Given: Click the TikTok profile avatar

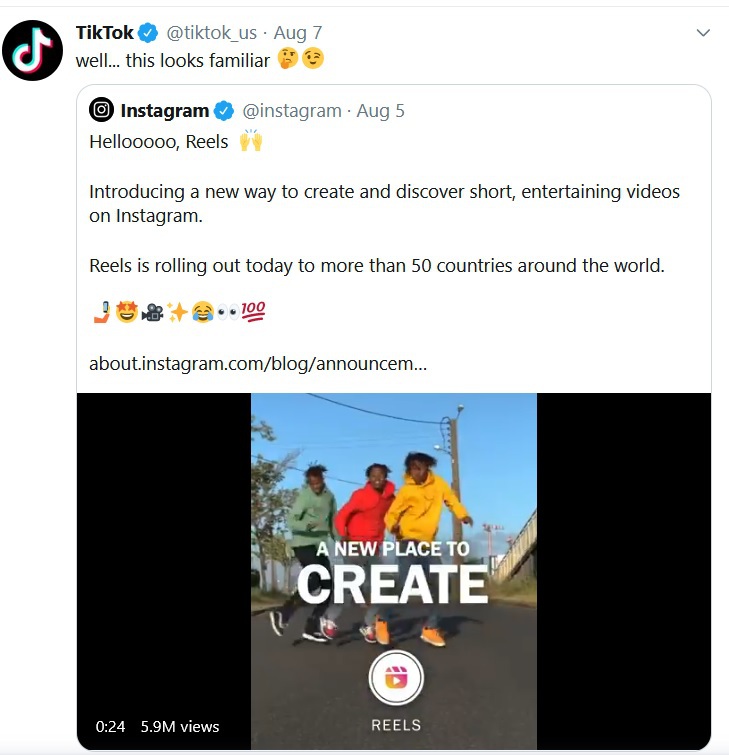Looking at the screenshot, I should [x=33, y=50].
